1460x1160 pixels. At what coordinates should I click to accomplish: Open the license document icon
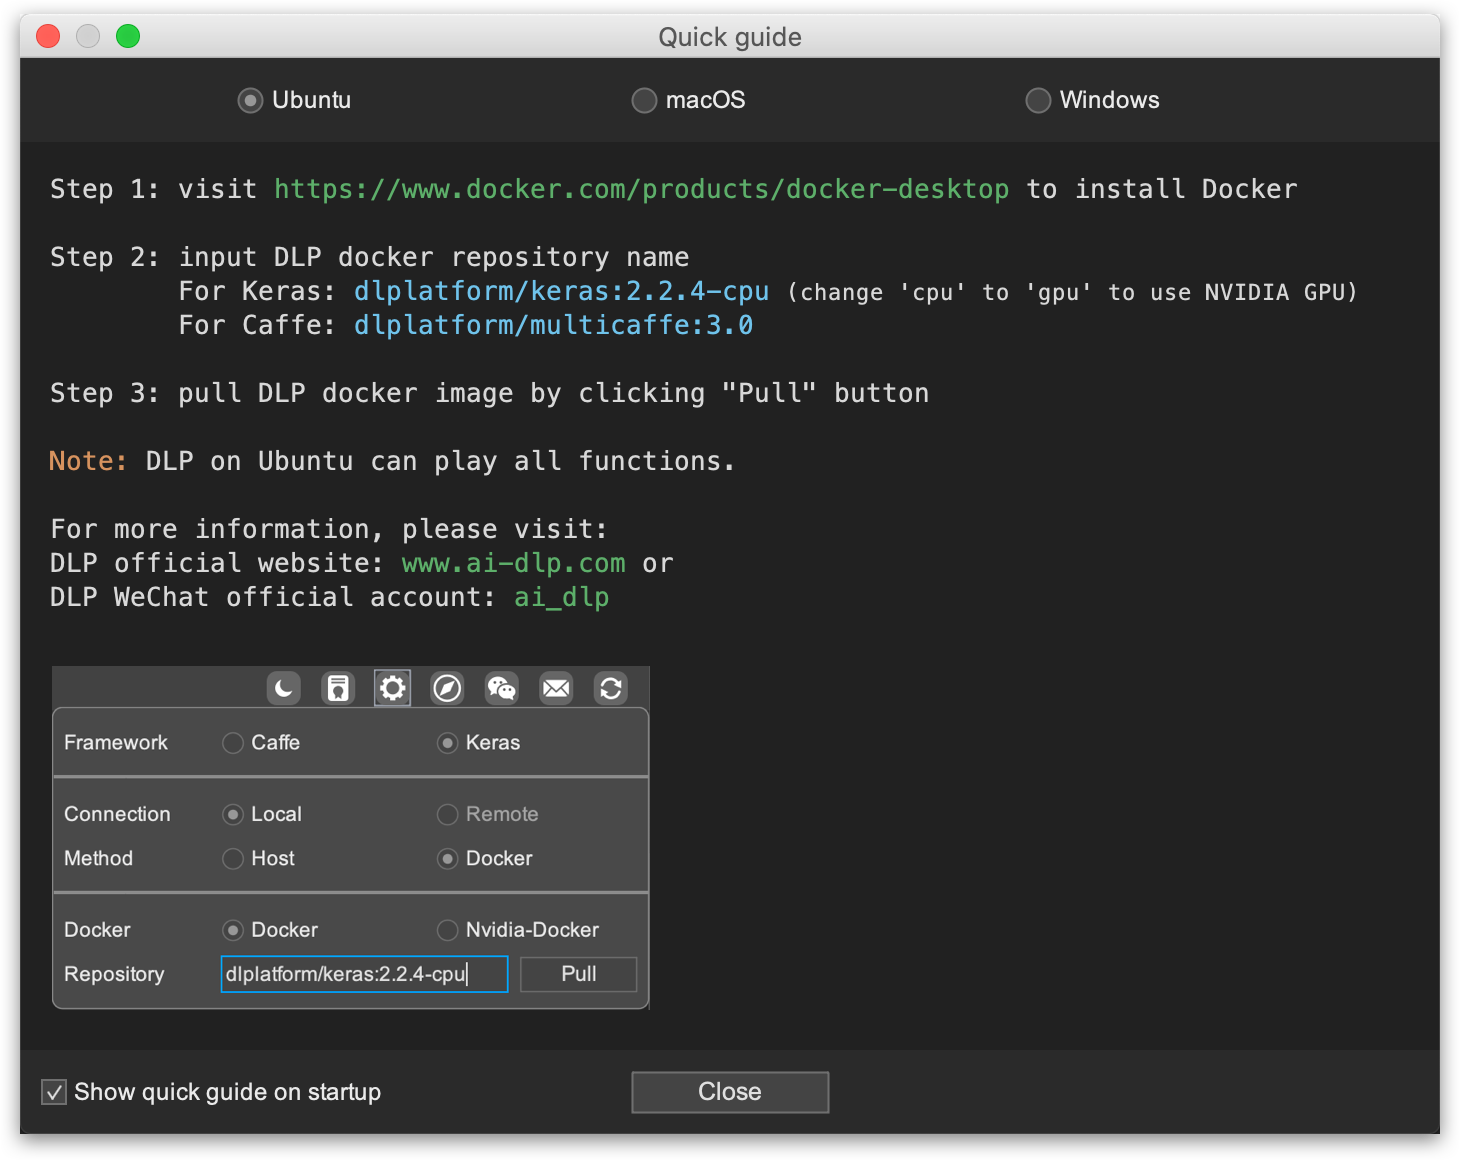click(338, 688)
